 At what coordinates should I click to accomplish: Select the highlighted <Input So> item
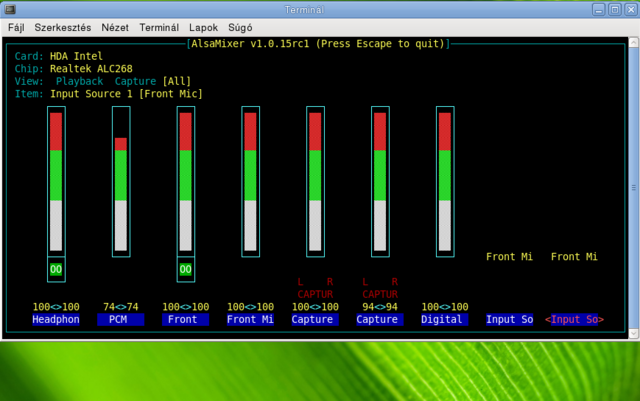point(574,320)
